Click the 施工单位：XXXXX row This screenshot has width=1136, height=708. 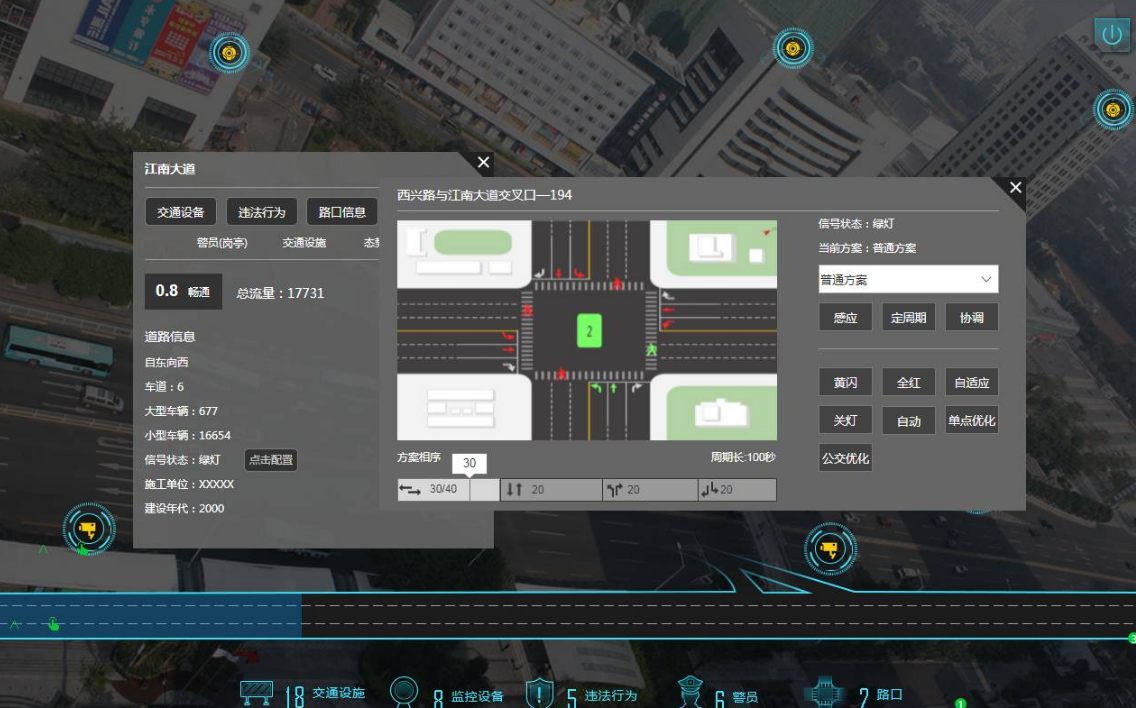189,484
